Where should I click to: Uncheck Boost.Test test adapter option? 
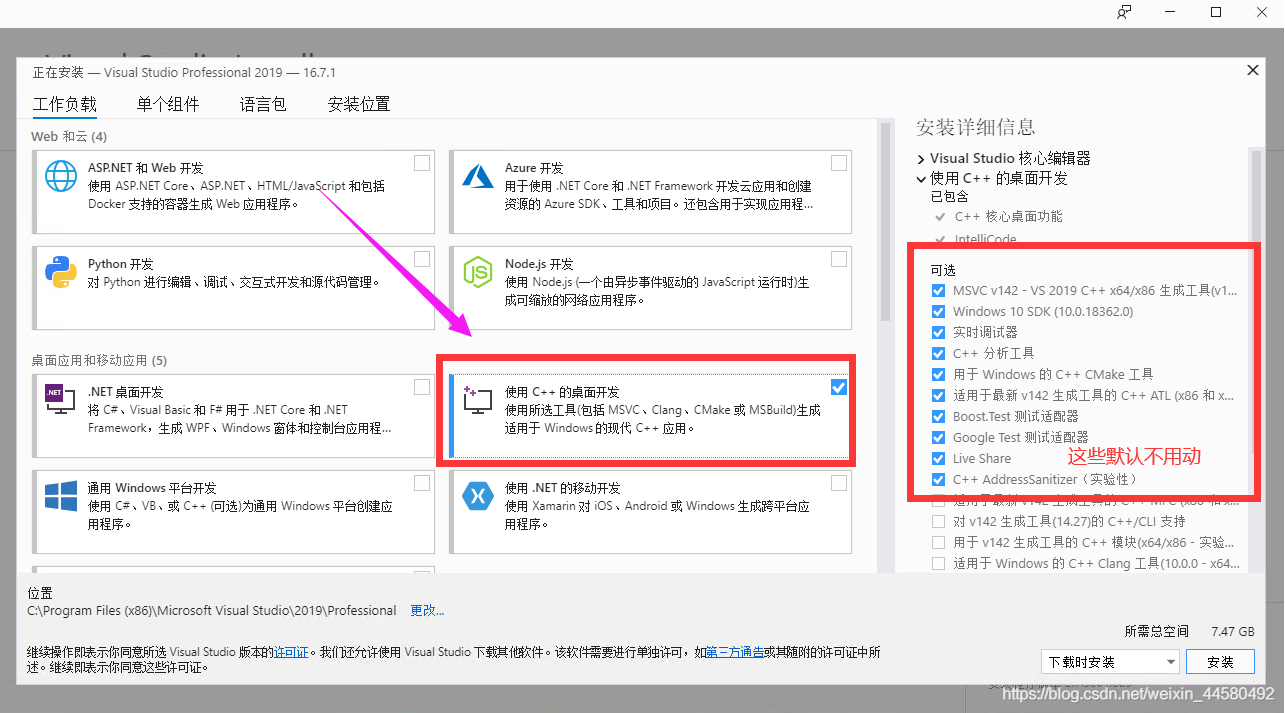[938, 416]
